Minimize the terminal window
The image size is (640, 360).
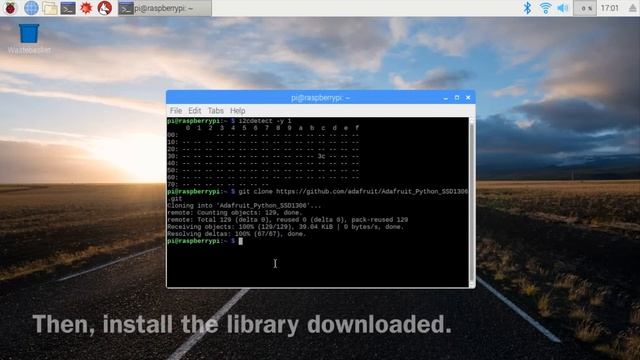pos(445,98)
